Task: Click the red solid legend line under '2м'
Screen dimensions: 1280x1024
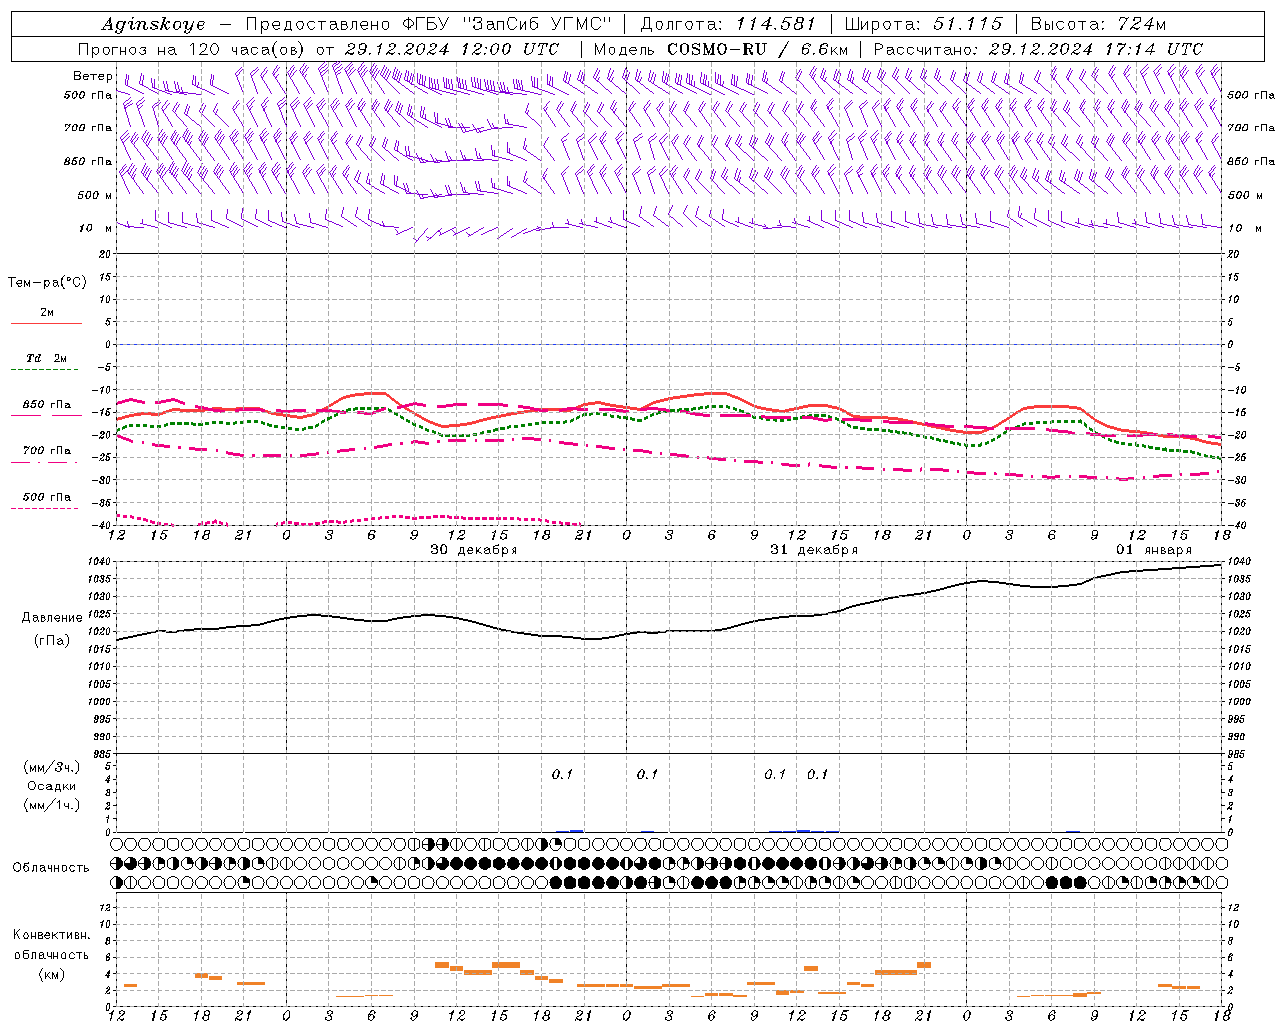Action: click(46, 324)
